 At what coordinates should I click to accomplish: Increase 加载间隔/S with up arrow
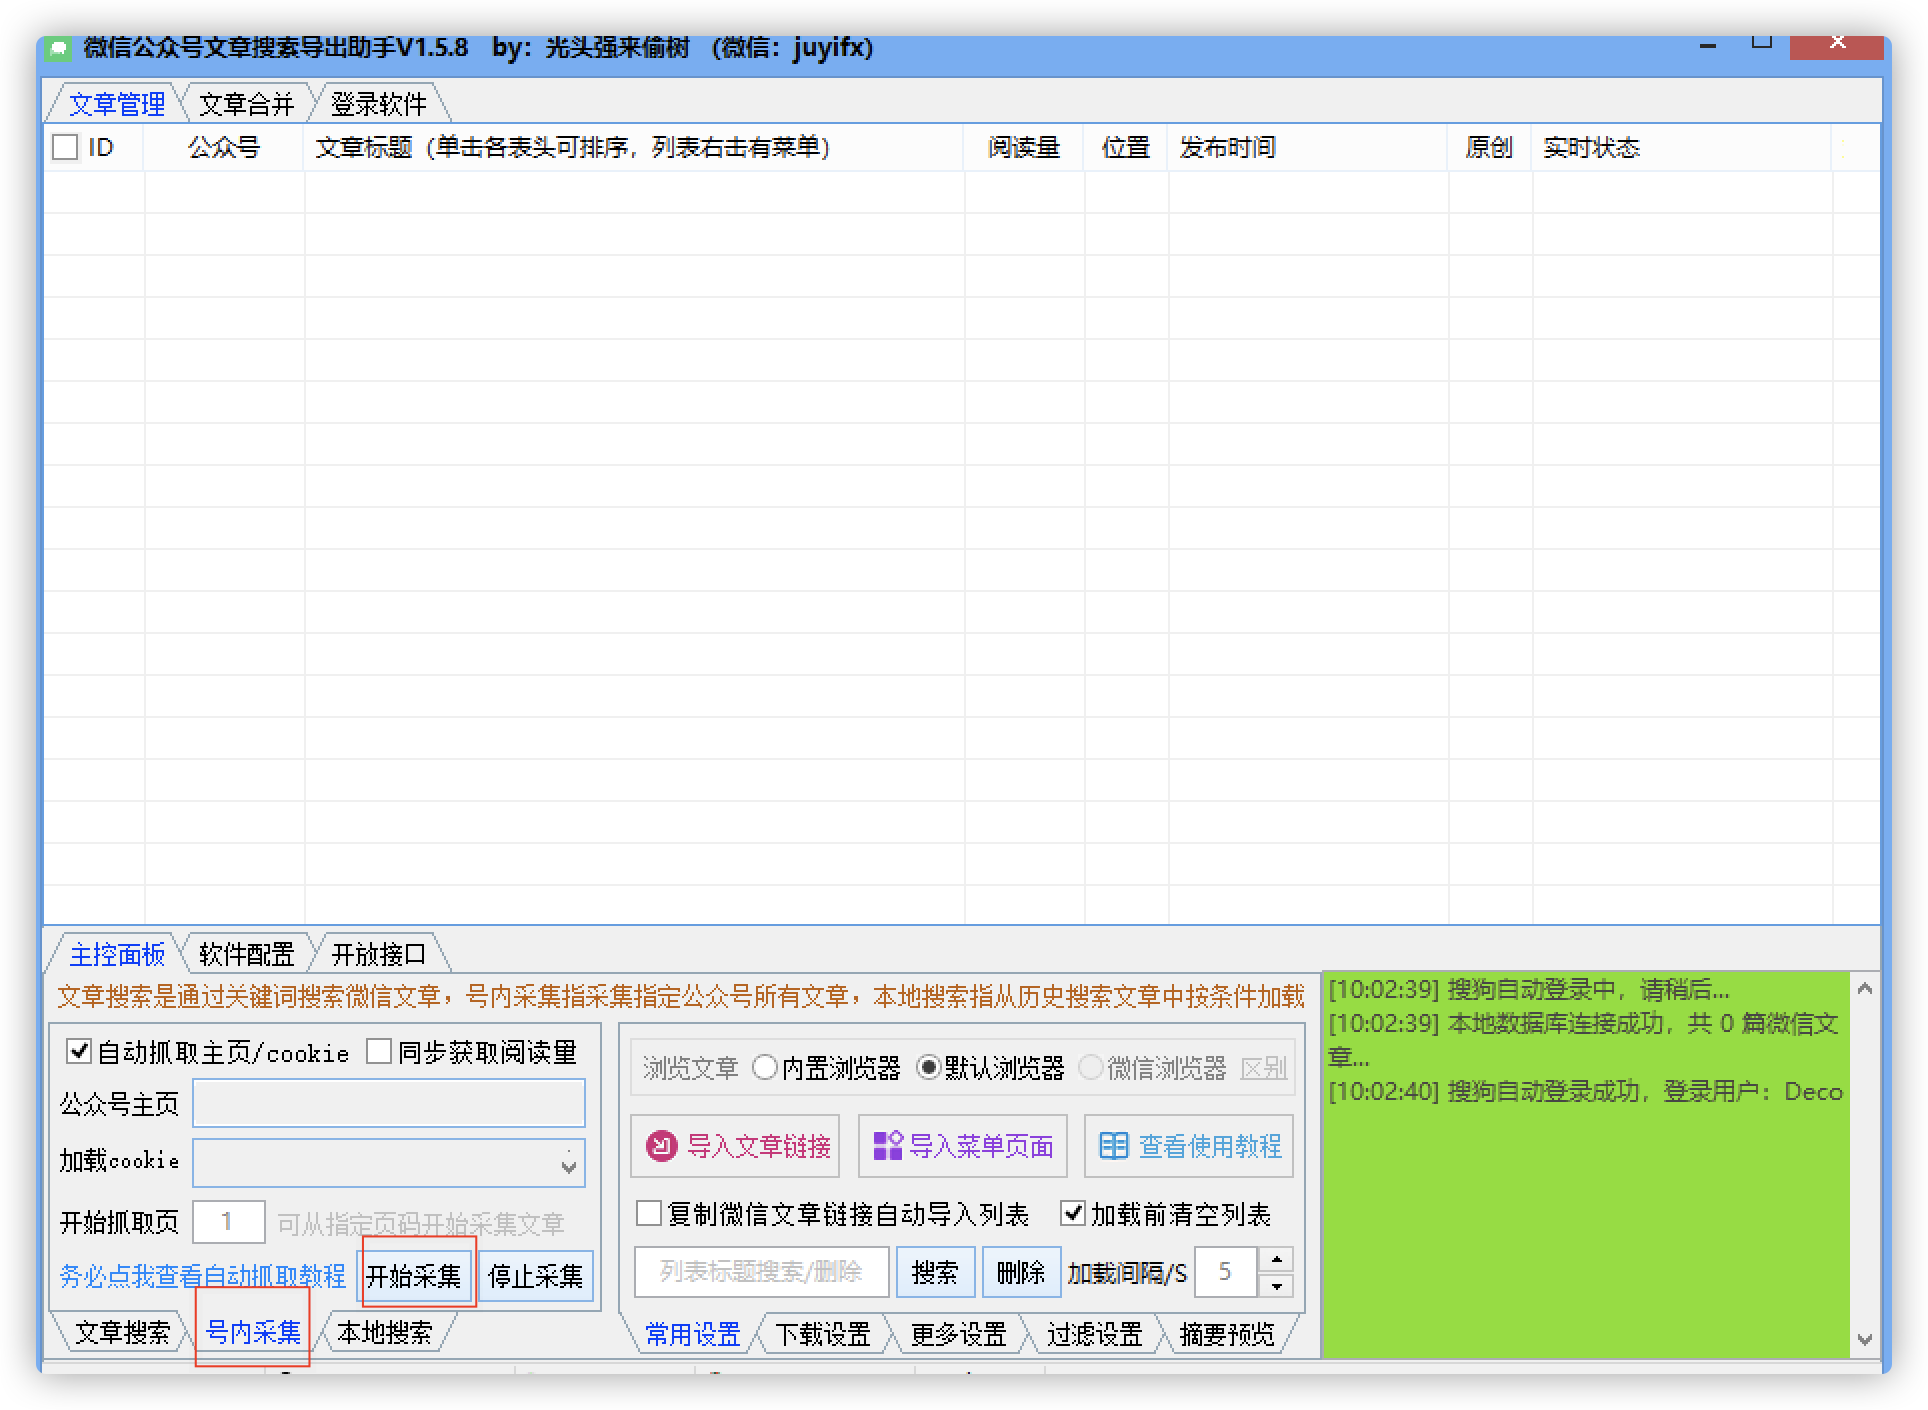(x=1276, y=1260)
